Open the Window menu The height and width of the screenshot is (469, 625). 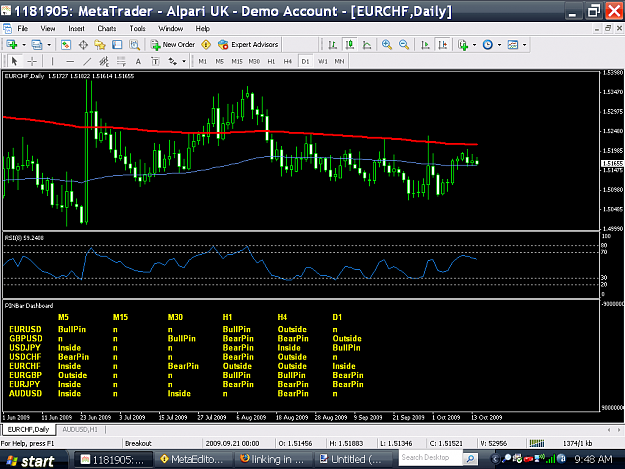coord(171,28)
